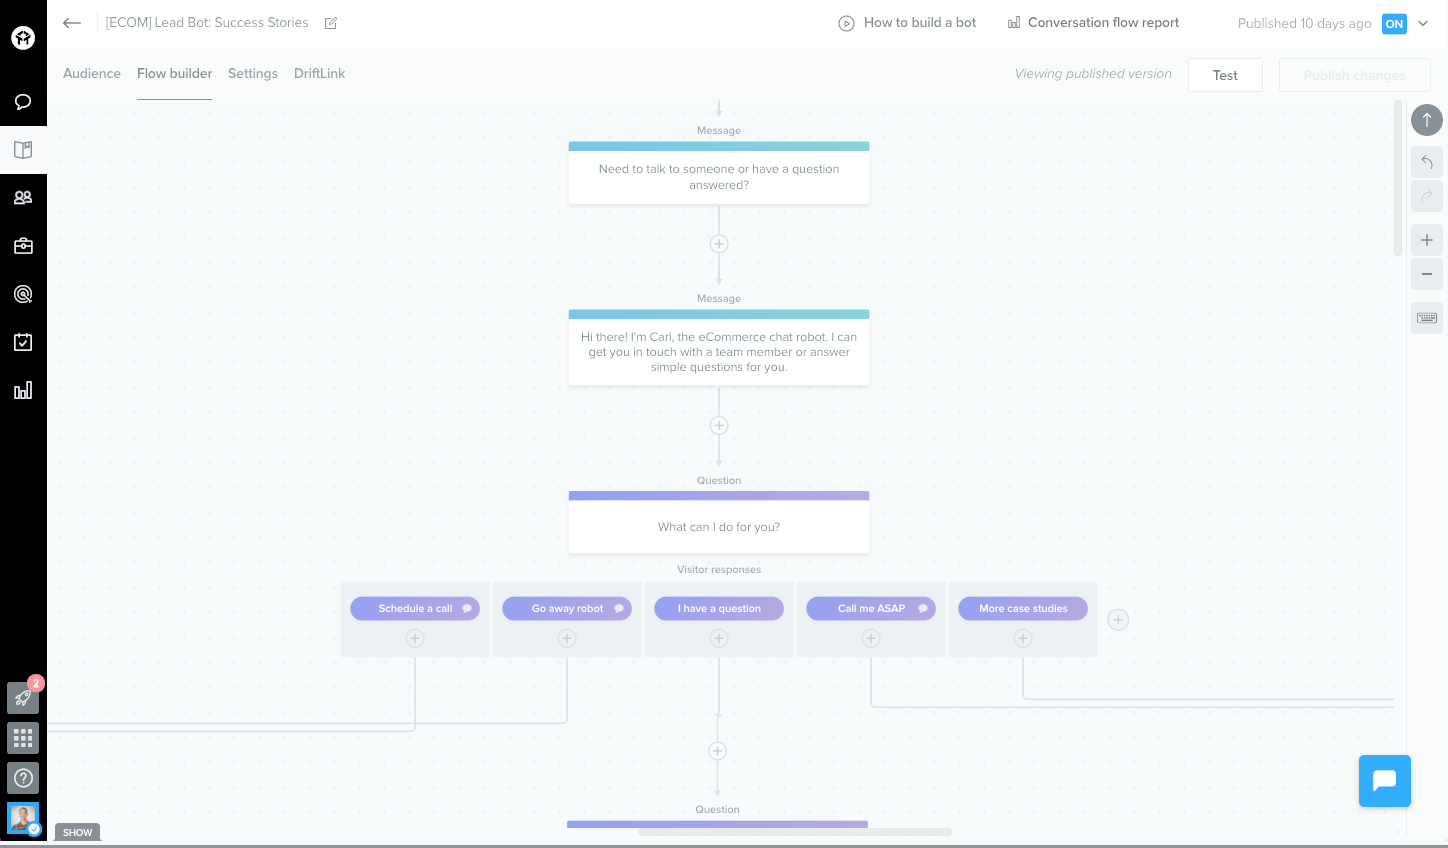Add a new visitor response with the plus circle
The width and height of the screenshot is (1448, 848).
1118,620
